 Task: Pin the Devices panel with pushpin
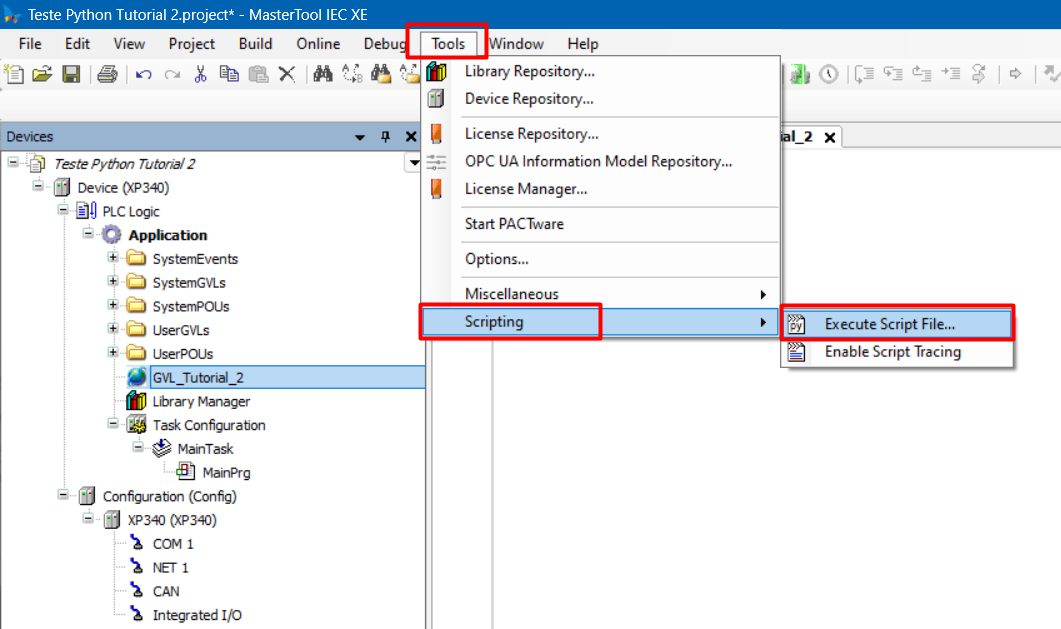click(386, 137)
